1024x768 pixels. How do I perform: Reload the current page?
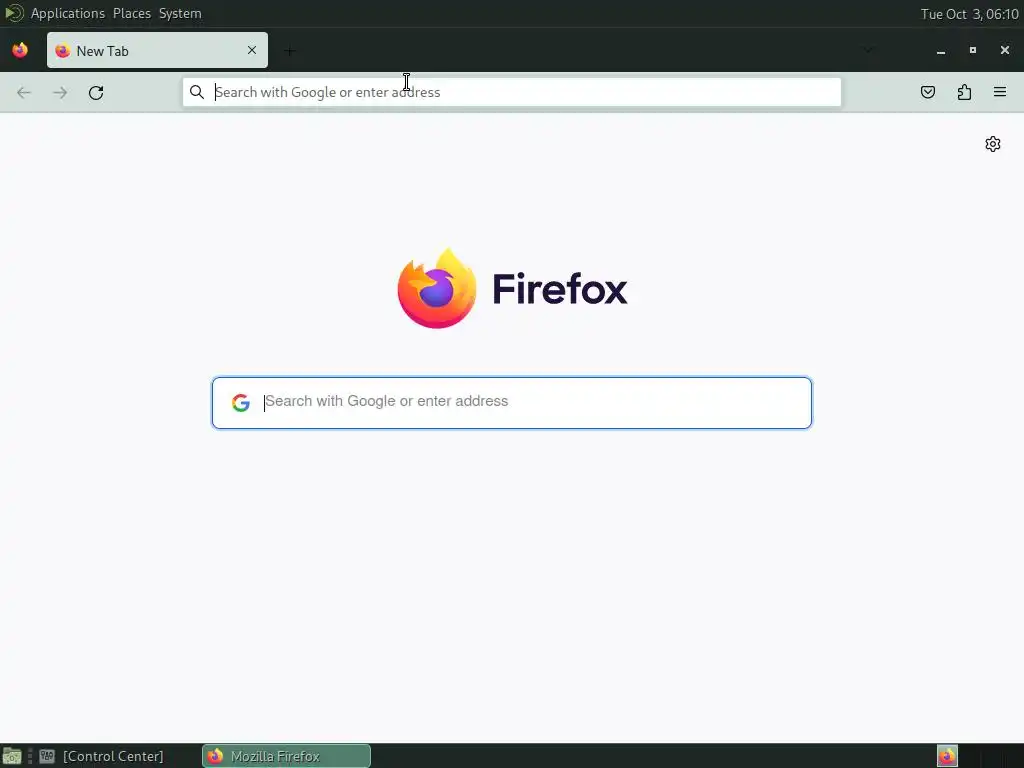pos(96,93)
